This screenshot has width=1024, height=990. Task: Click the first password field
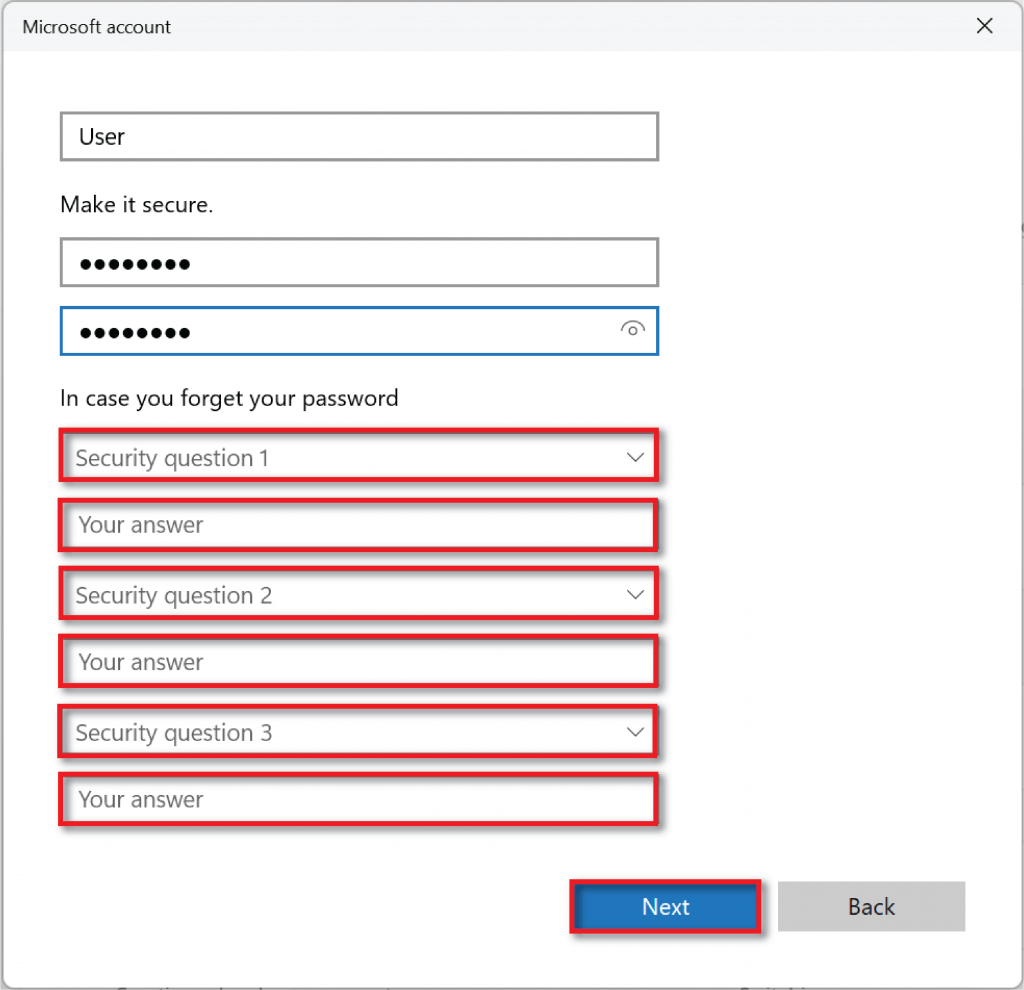358,264
